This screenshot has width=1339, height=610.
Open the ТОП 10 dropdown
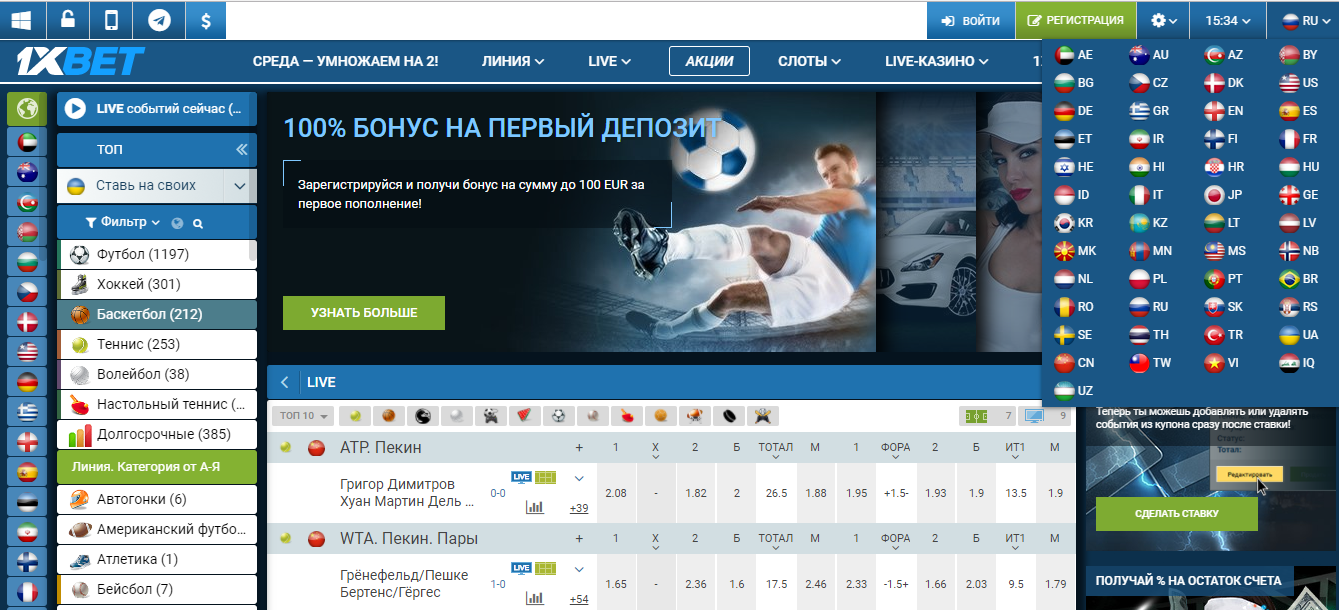(302, 416)
